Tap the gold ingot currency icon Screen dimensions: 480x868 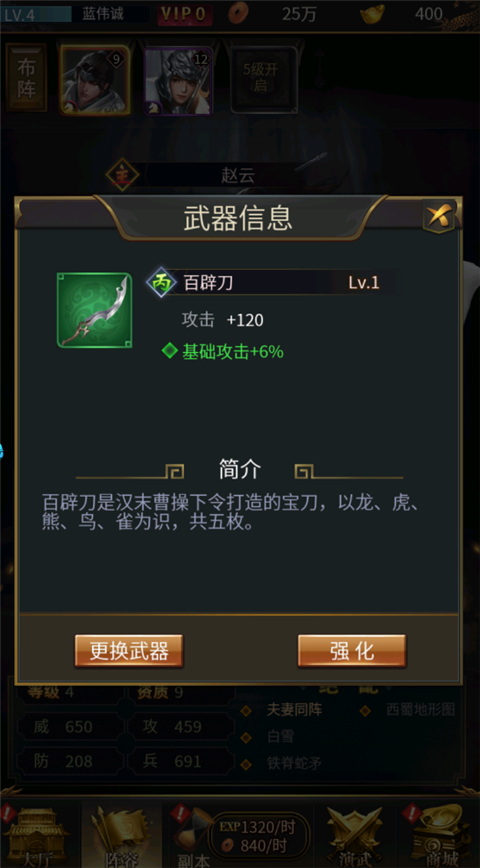pyautogui.click(x=373, y=14)
